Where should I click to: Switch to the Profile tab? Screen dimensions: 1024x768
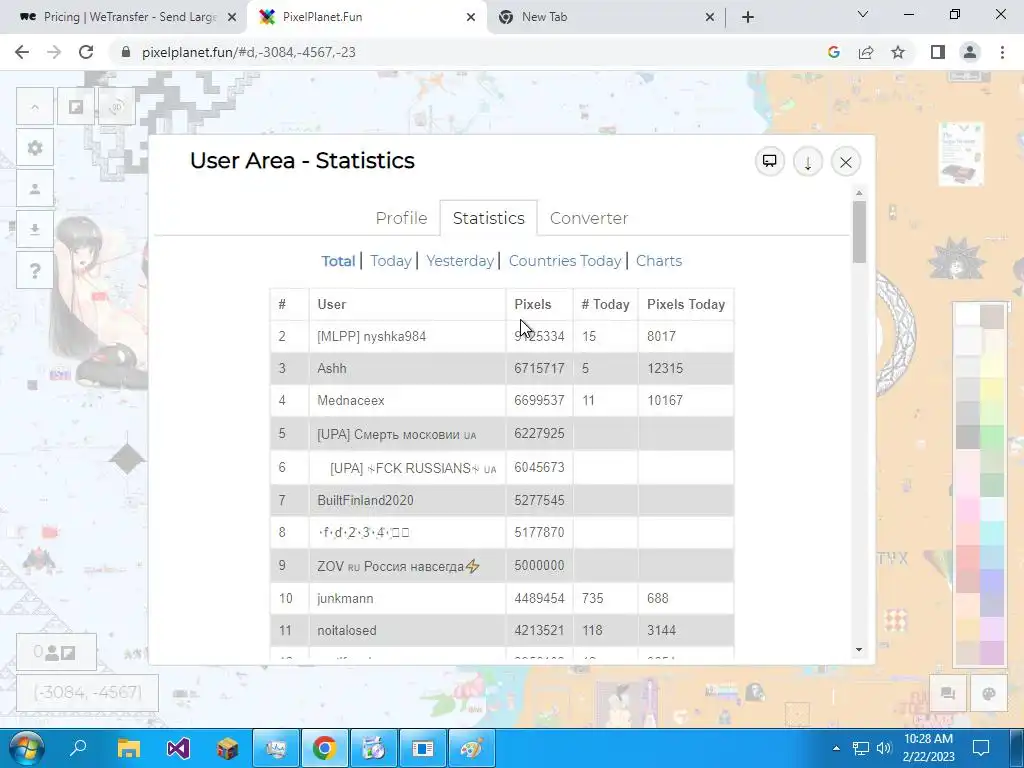(x=401, y=218)
